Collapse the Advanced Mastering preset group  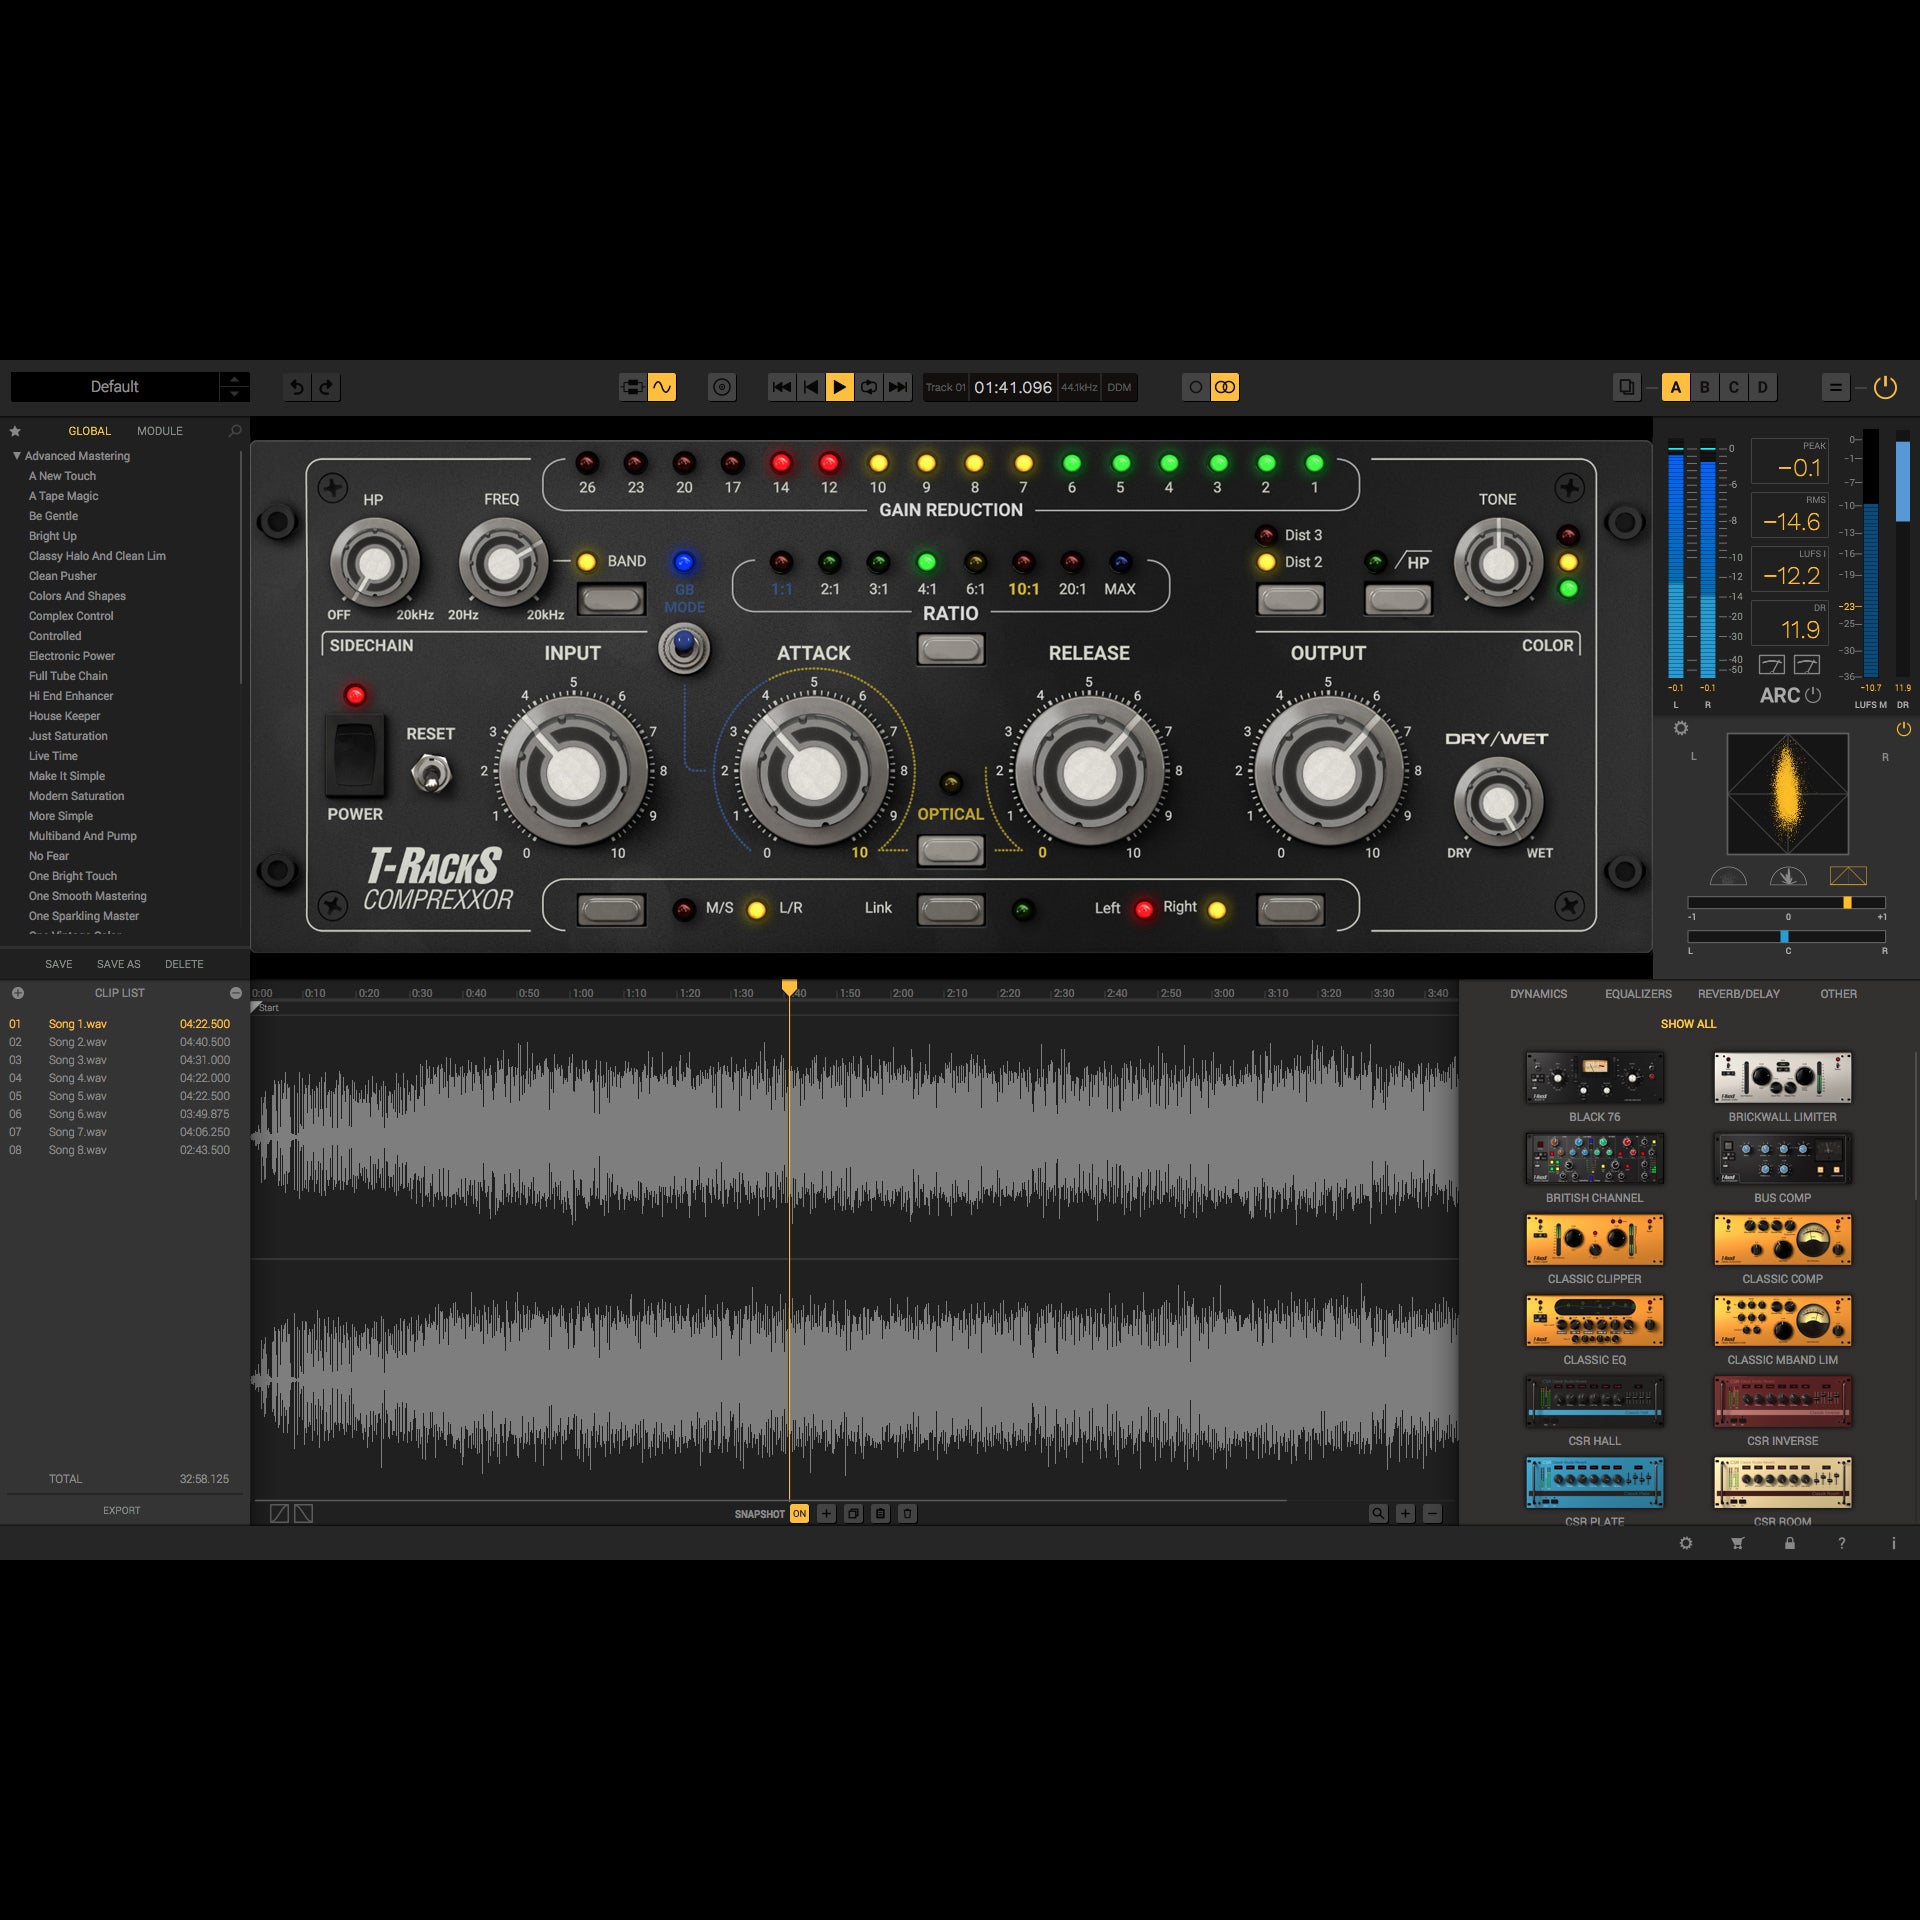[17, 456]
